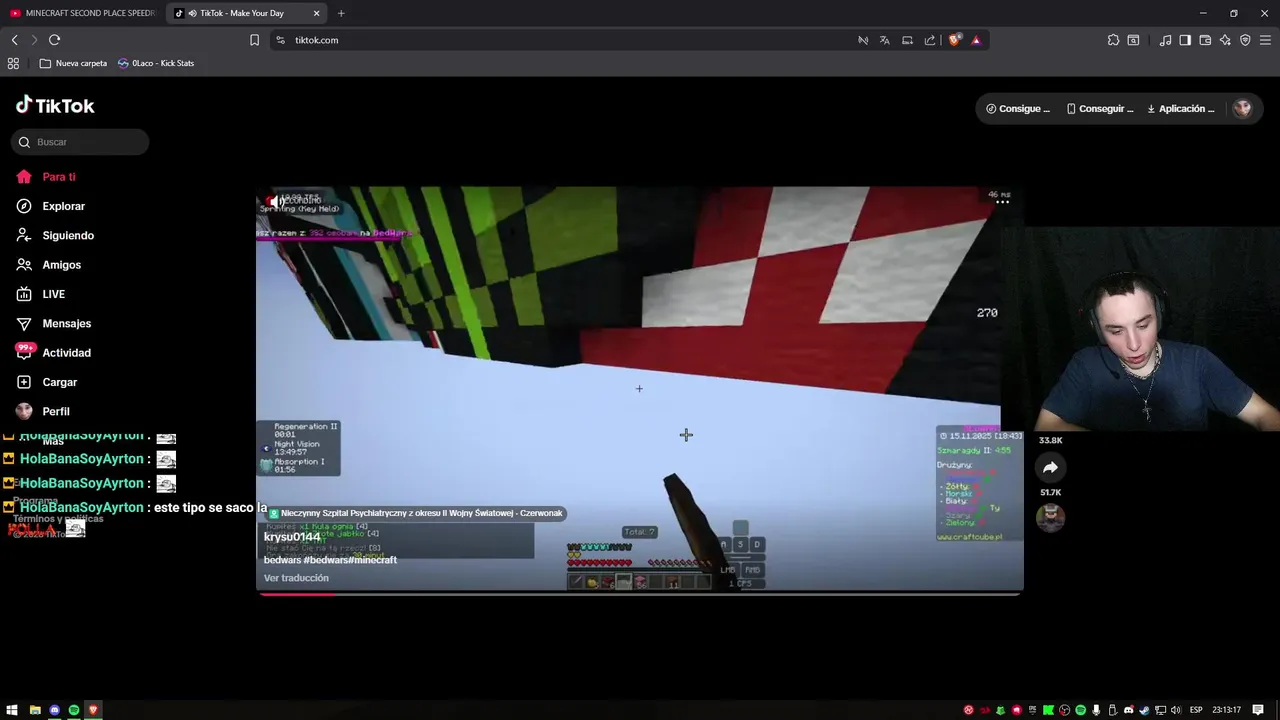The height and width of the screenshot is (720, 1280).
Task: Open the profile avatar in TikTok header
Action: pos(1242,108)
